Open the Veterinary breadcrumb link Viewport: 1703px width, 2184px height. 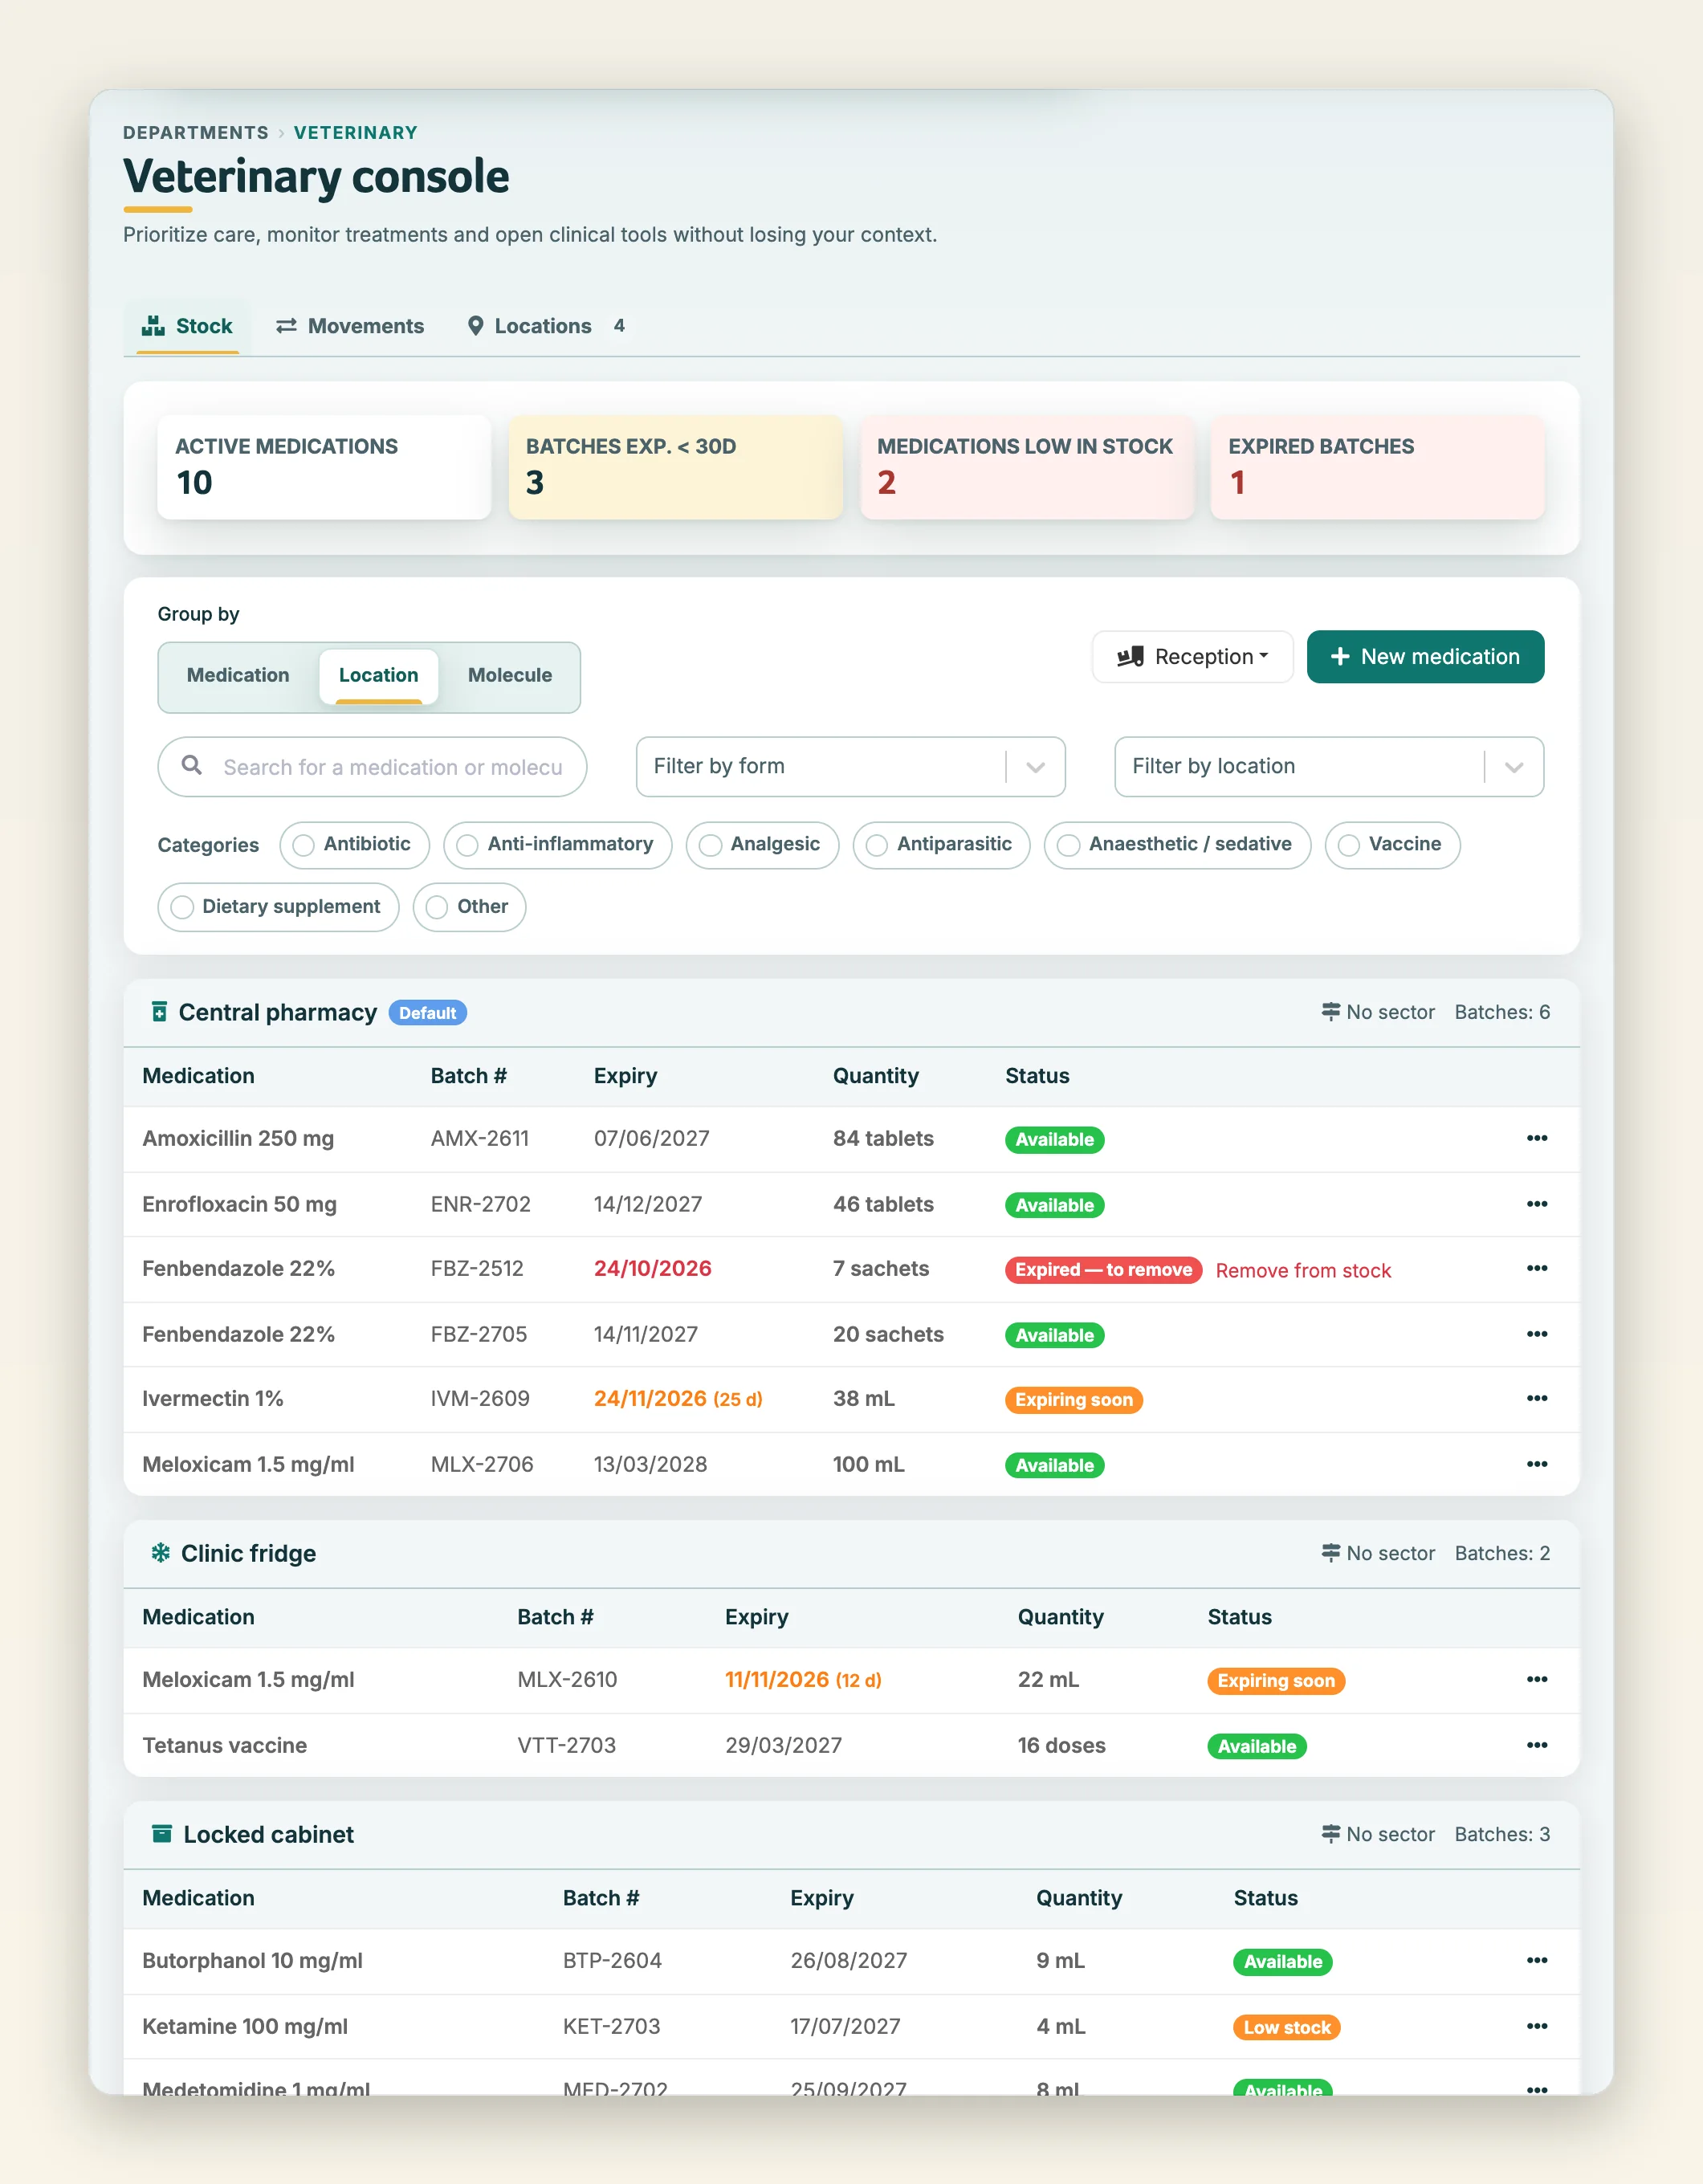pyautogui.click(x=355, y=133)
